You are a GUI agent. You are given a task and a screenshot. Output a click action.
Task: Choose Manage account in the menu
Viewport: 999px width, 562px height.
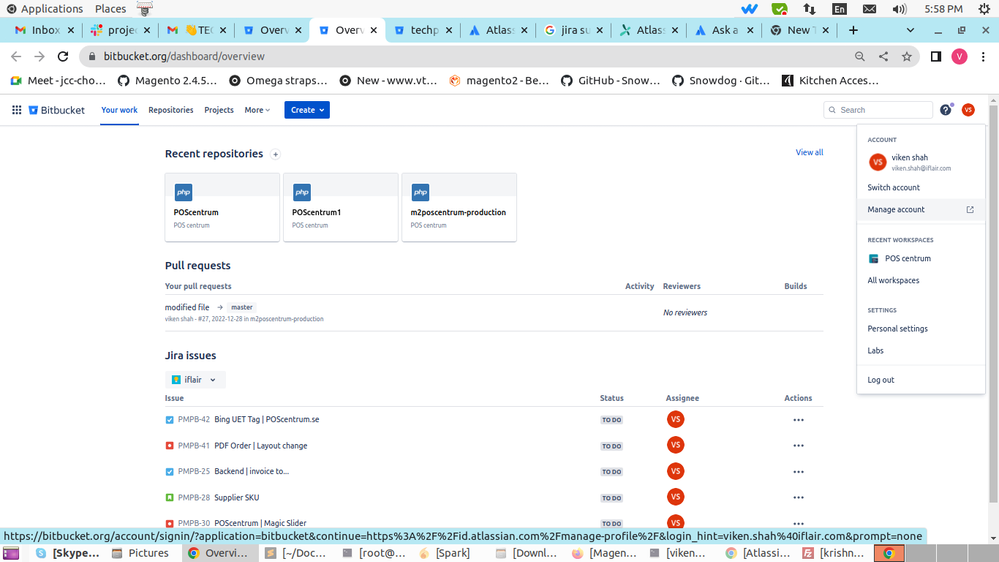click(921, 210)
